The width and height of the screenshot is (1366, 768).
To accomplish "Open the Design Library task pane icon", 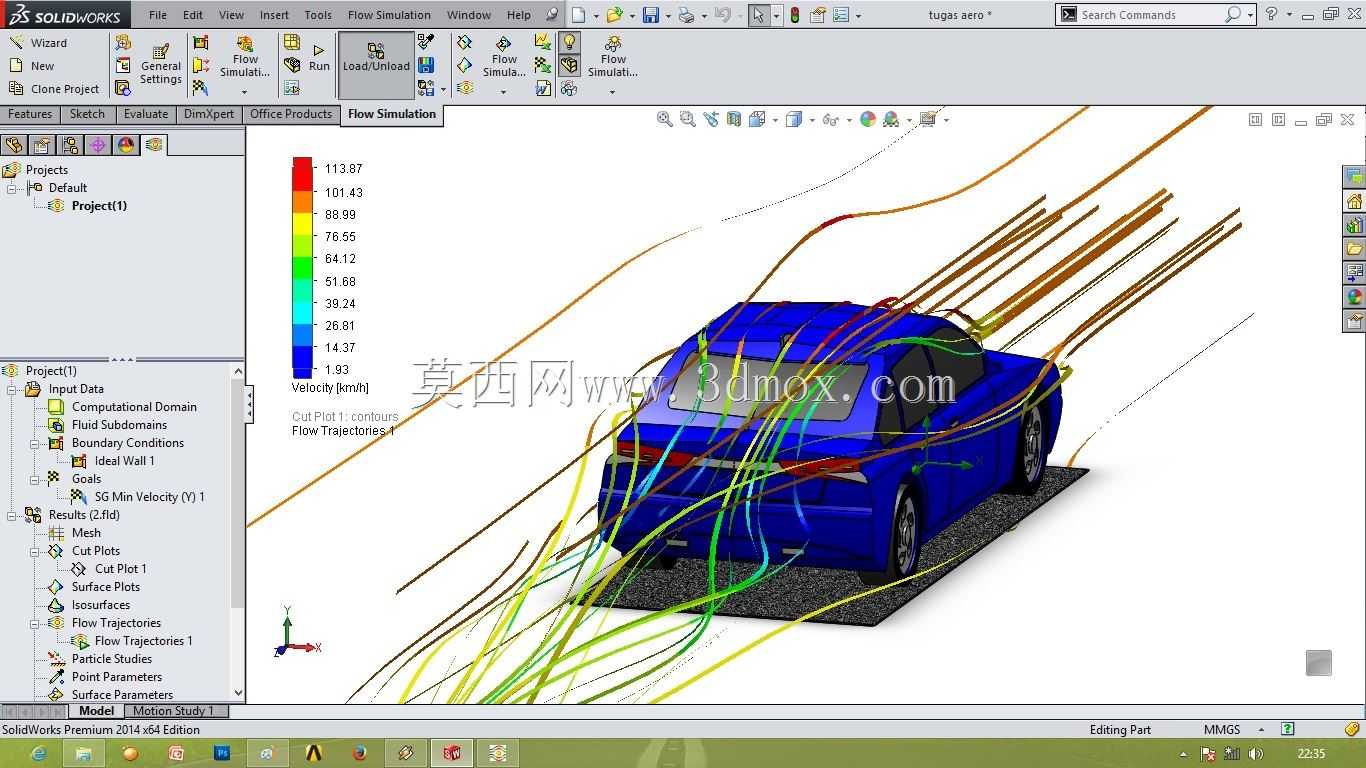I will (1355, 225).
